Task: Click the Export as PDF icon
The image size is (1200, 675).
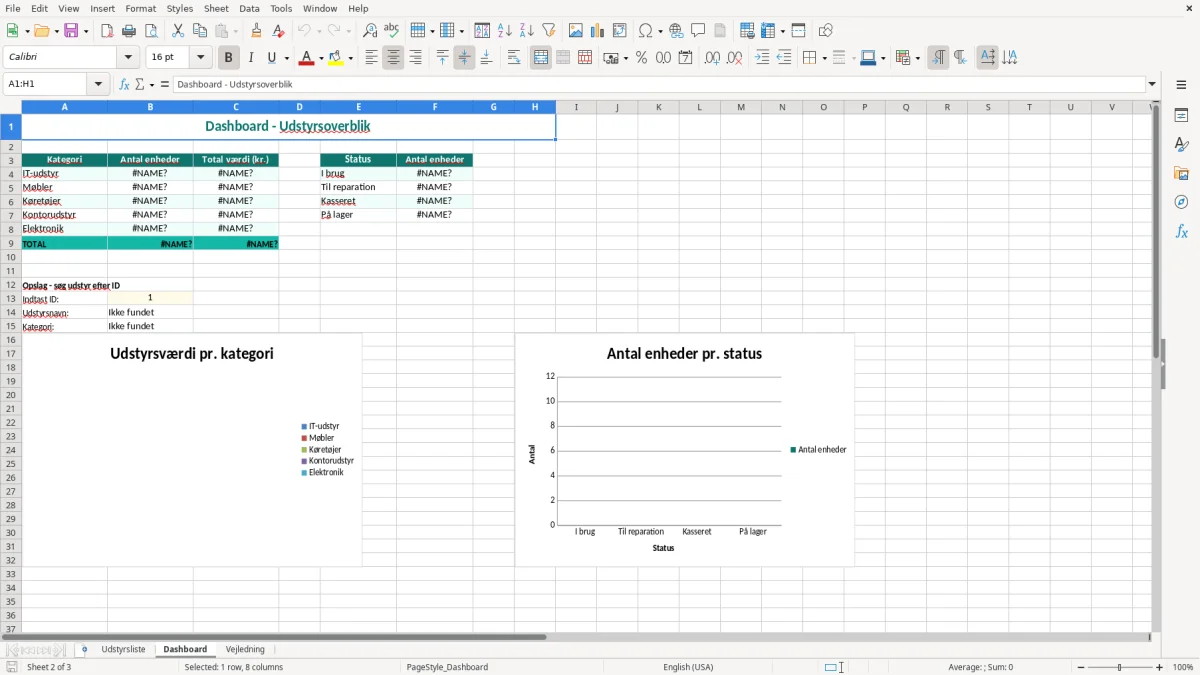Action: coord(107,31)
